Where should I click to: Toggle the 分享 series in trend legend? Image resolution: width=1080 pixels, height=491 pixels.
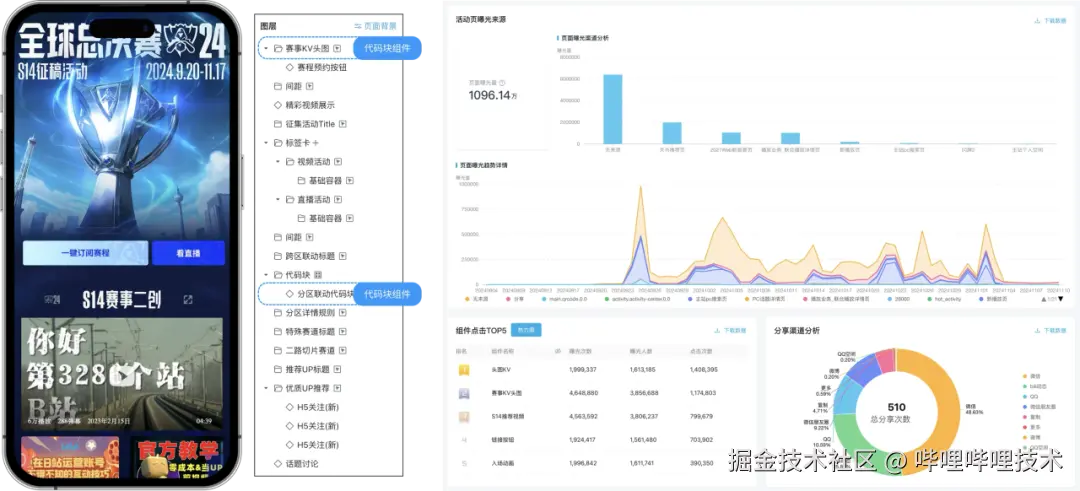tap(514, 299)
